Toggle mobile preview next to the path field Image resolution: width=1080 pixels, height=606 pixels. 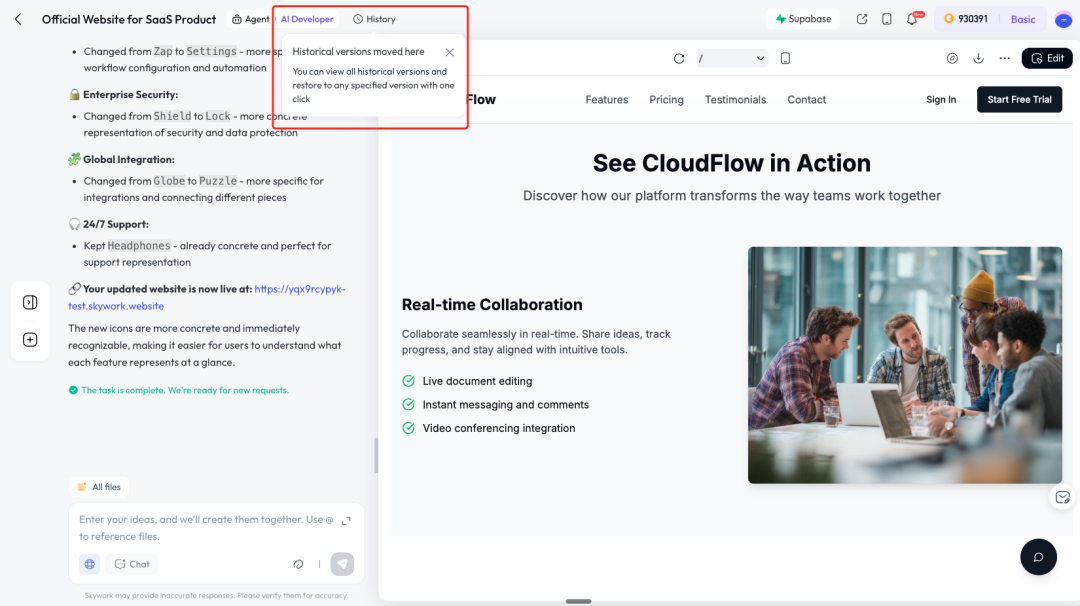click(785, 59)
